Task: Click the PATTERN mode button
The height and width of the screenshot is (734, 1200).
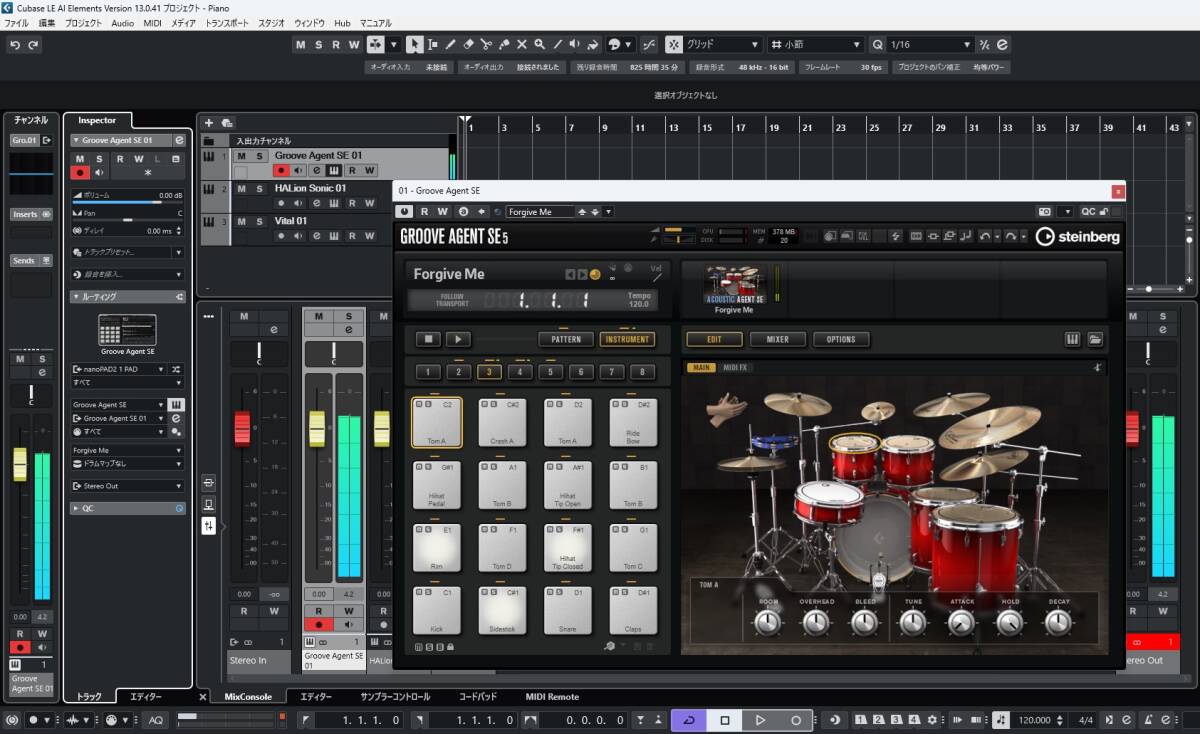Action: (x=565, y=339)
